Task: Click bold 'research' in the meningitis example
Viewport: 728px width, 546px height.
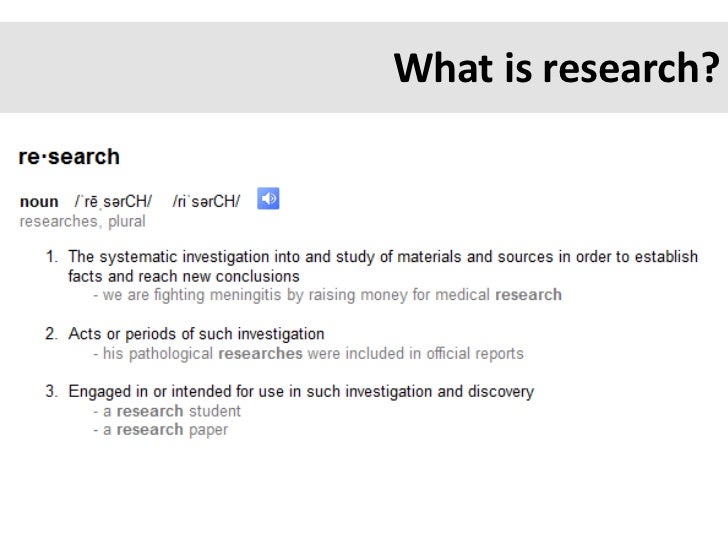Action: click(528, 295)
